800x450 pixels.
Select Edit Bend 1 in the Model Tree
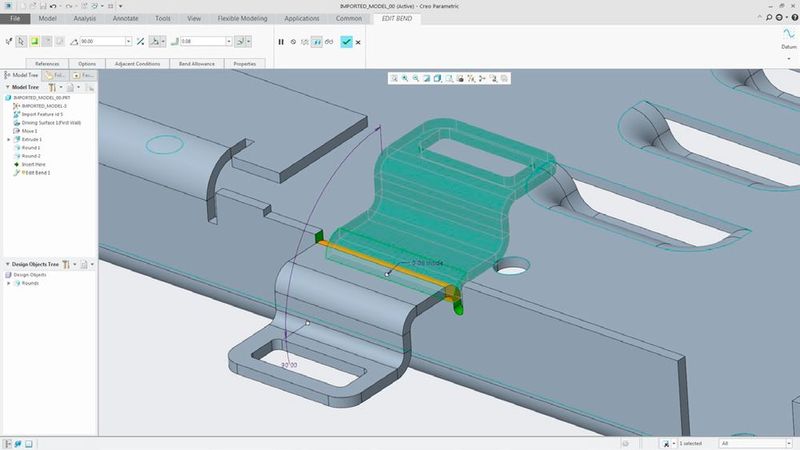[37, 172]
